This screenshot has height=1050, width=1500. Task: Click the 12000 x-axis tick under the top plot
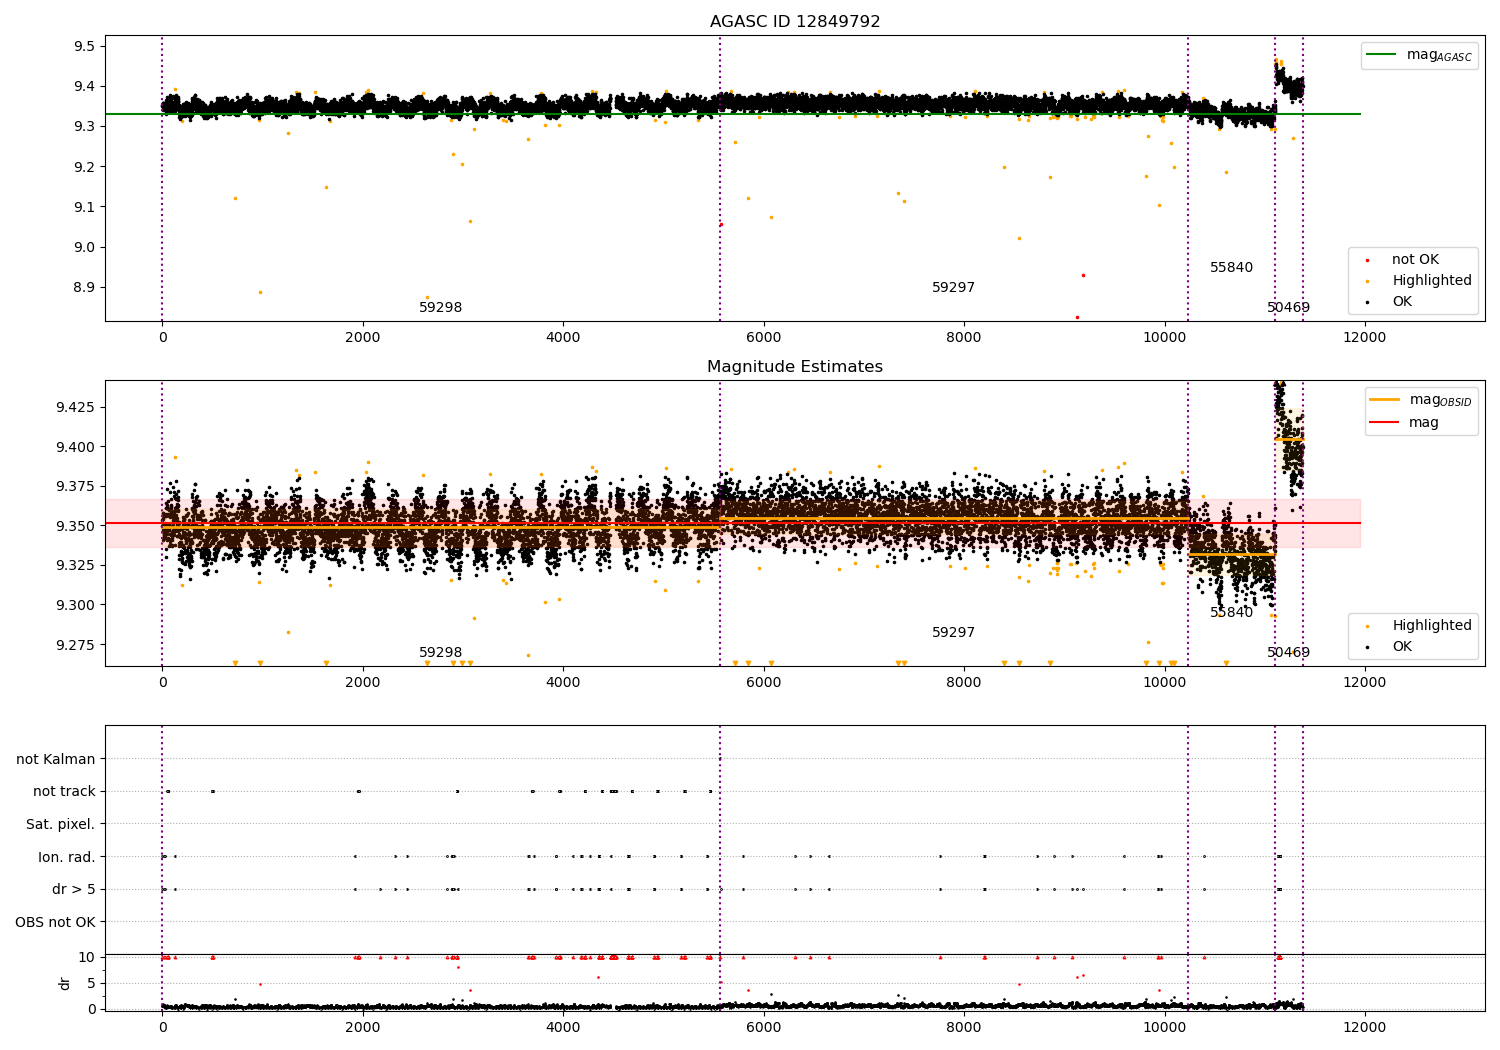coord(1365,338)
